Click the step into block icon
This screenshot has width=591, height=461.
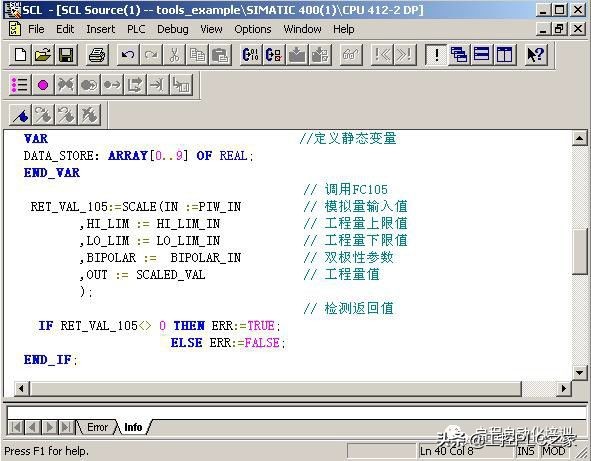click(181, 85)
